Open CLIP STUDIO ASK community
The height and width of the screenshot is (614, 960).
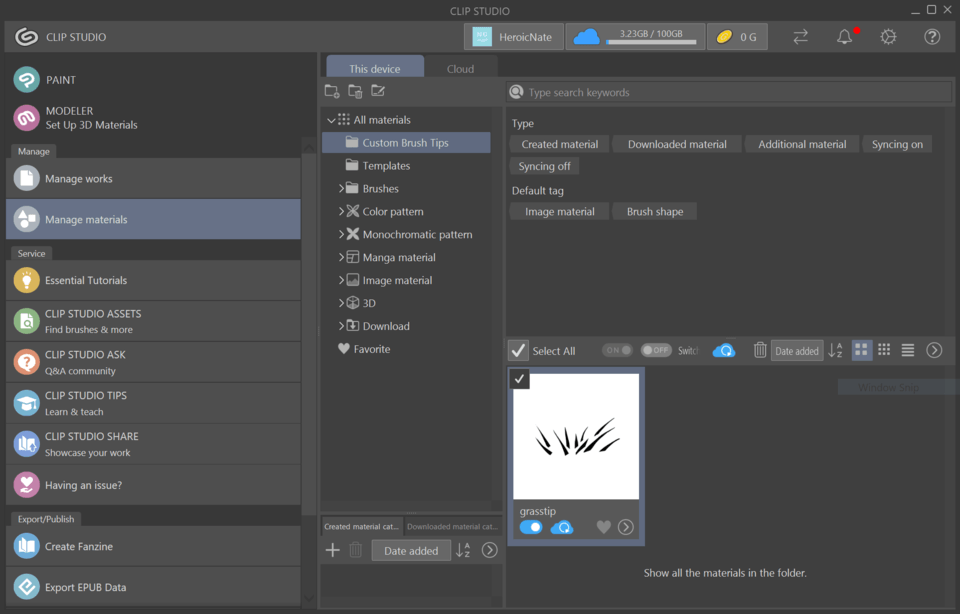(x=153, y=362)
